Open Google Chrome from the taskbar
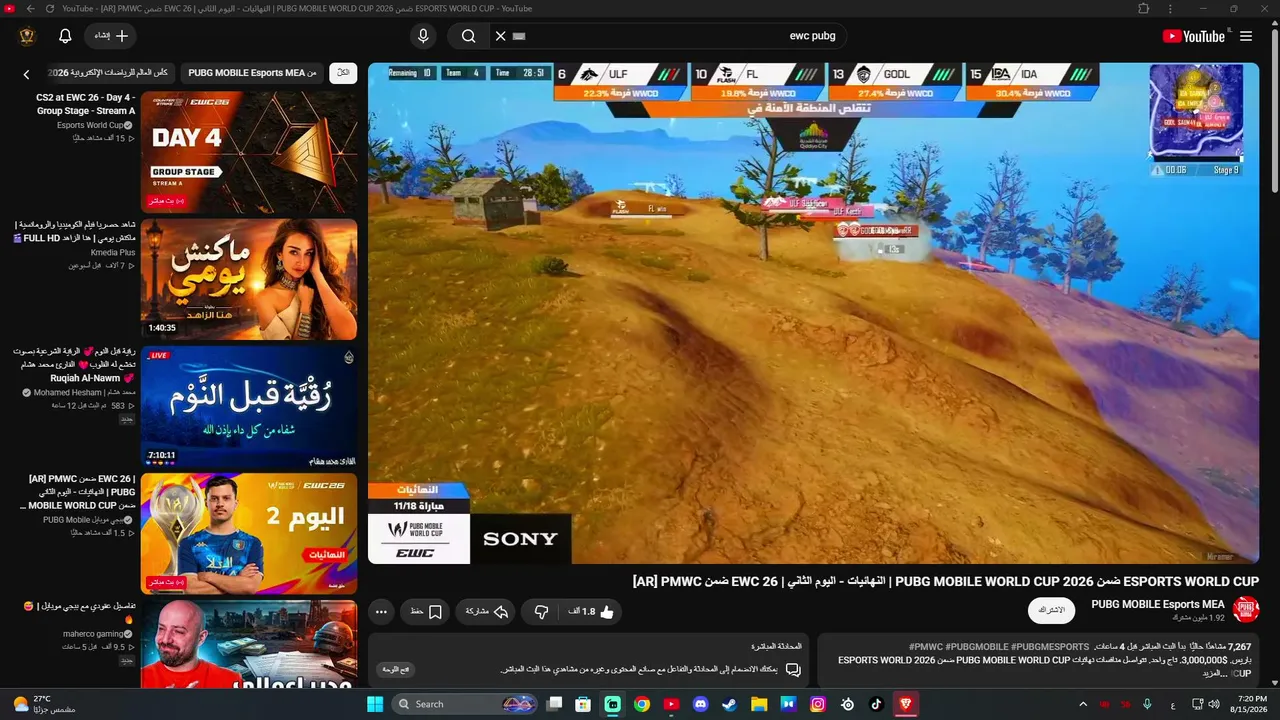The image size is (1280, 720). pyautogui.click(x=642, y=704)
